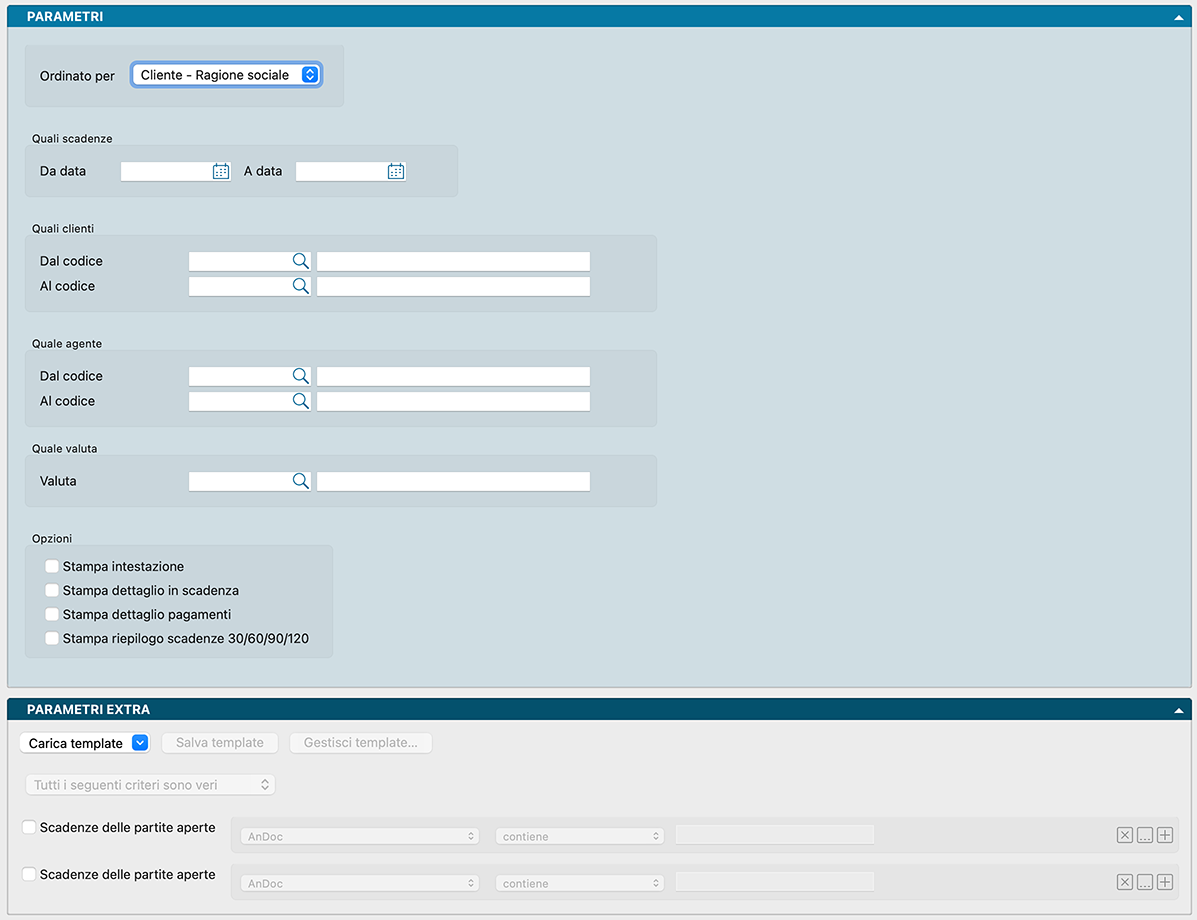Toggle first Scadenze delle partite aperte checkbox
The width and height of the screenshot is (1197, 920).
click(x=29, y=827)
